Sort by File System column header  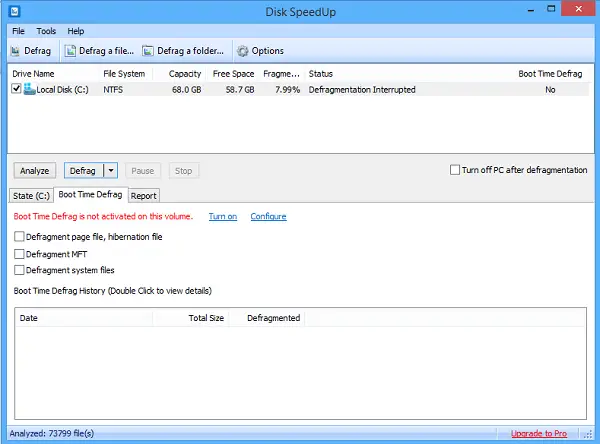(x=126, y=74)
